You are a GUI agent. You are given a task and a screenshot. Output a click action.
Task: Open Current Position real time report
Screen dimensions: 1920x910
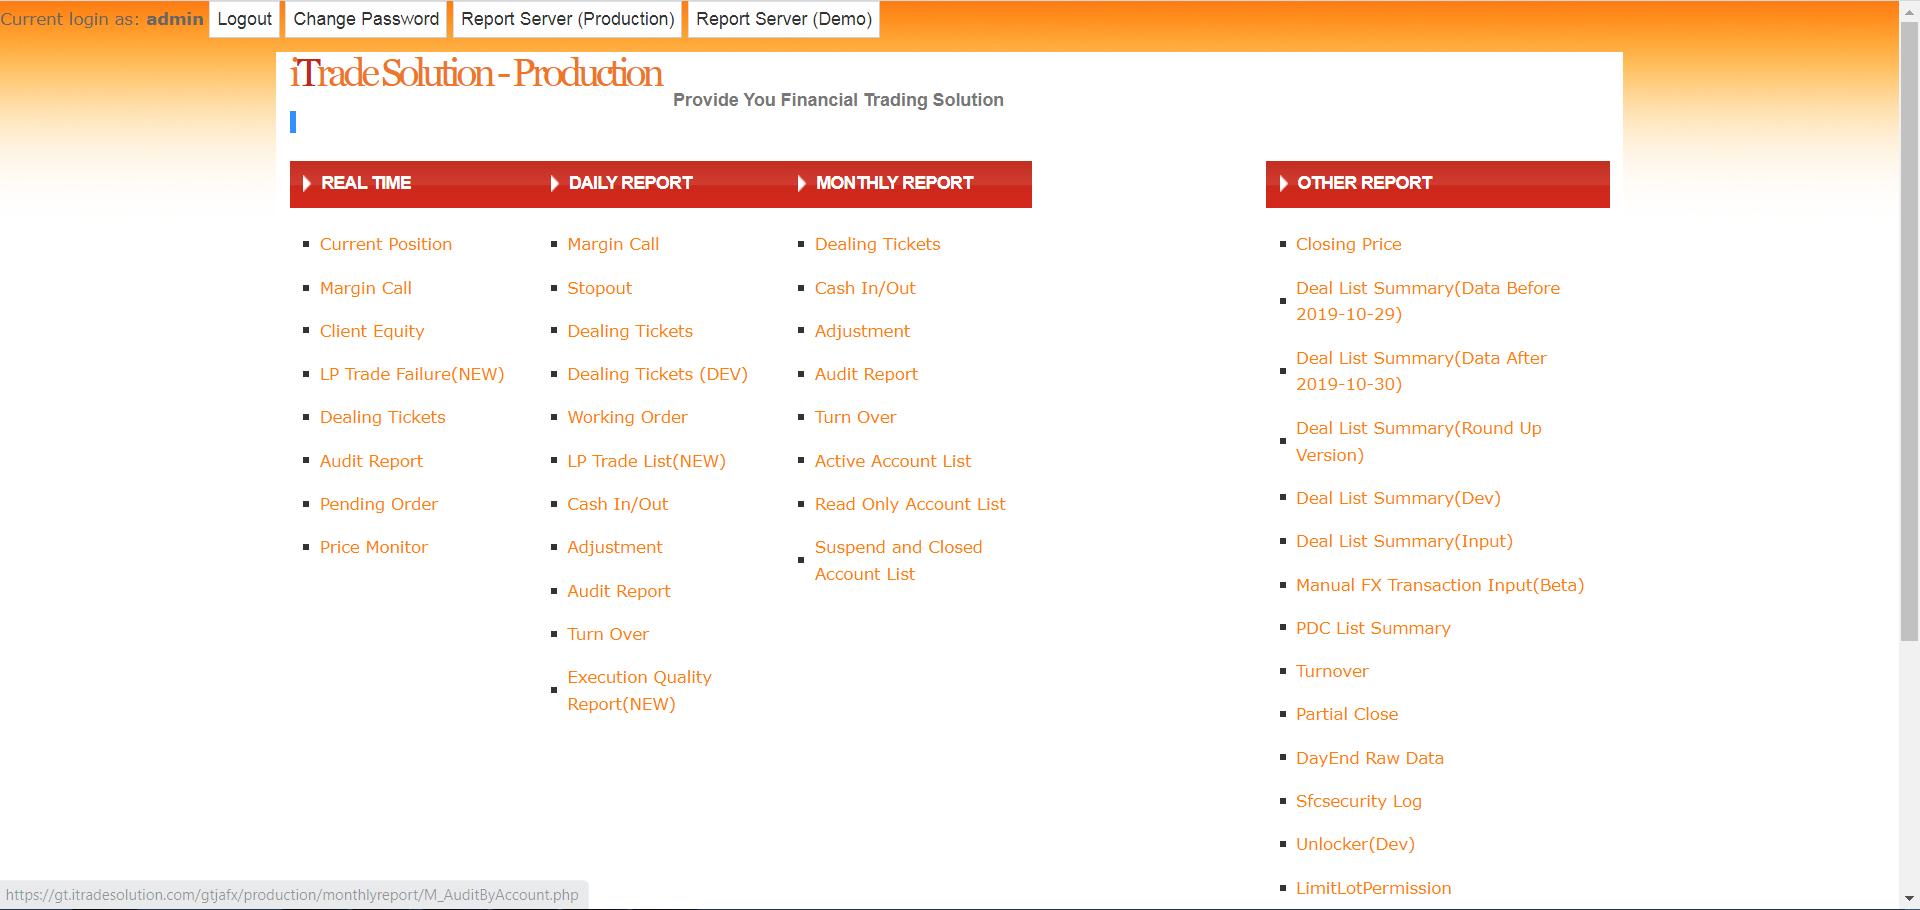tap(386, 244)
